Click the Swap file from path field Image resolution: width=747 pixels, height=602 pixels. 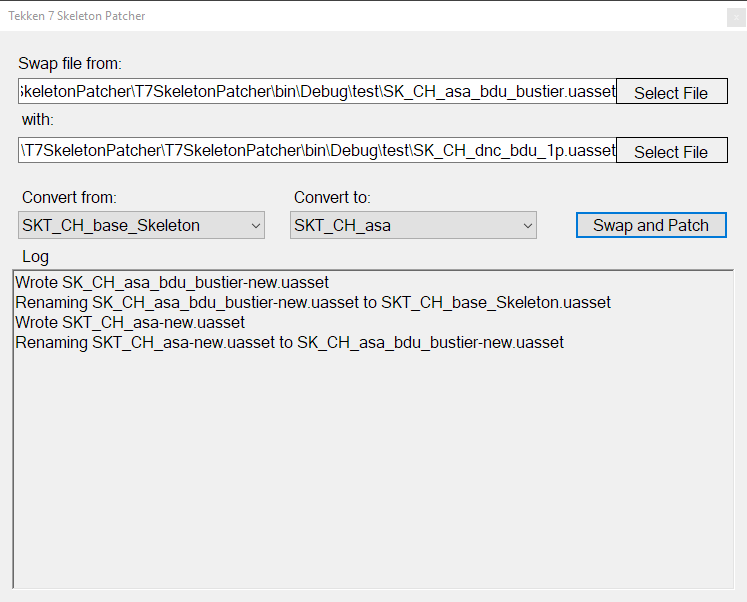pos(317,91)
